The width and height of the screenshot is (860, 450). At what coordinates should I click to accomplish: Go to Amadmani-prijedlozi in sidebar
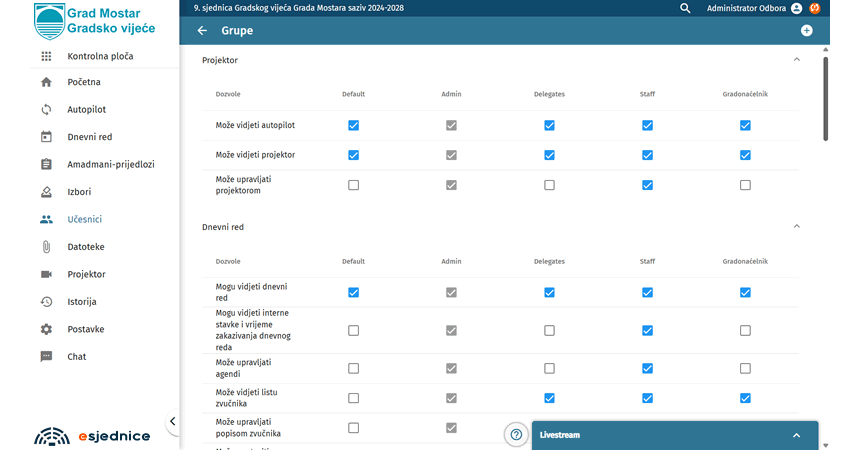(x=110, y=164)
